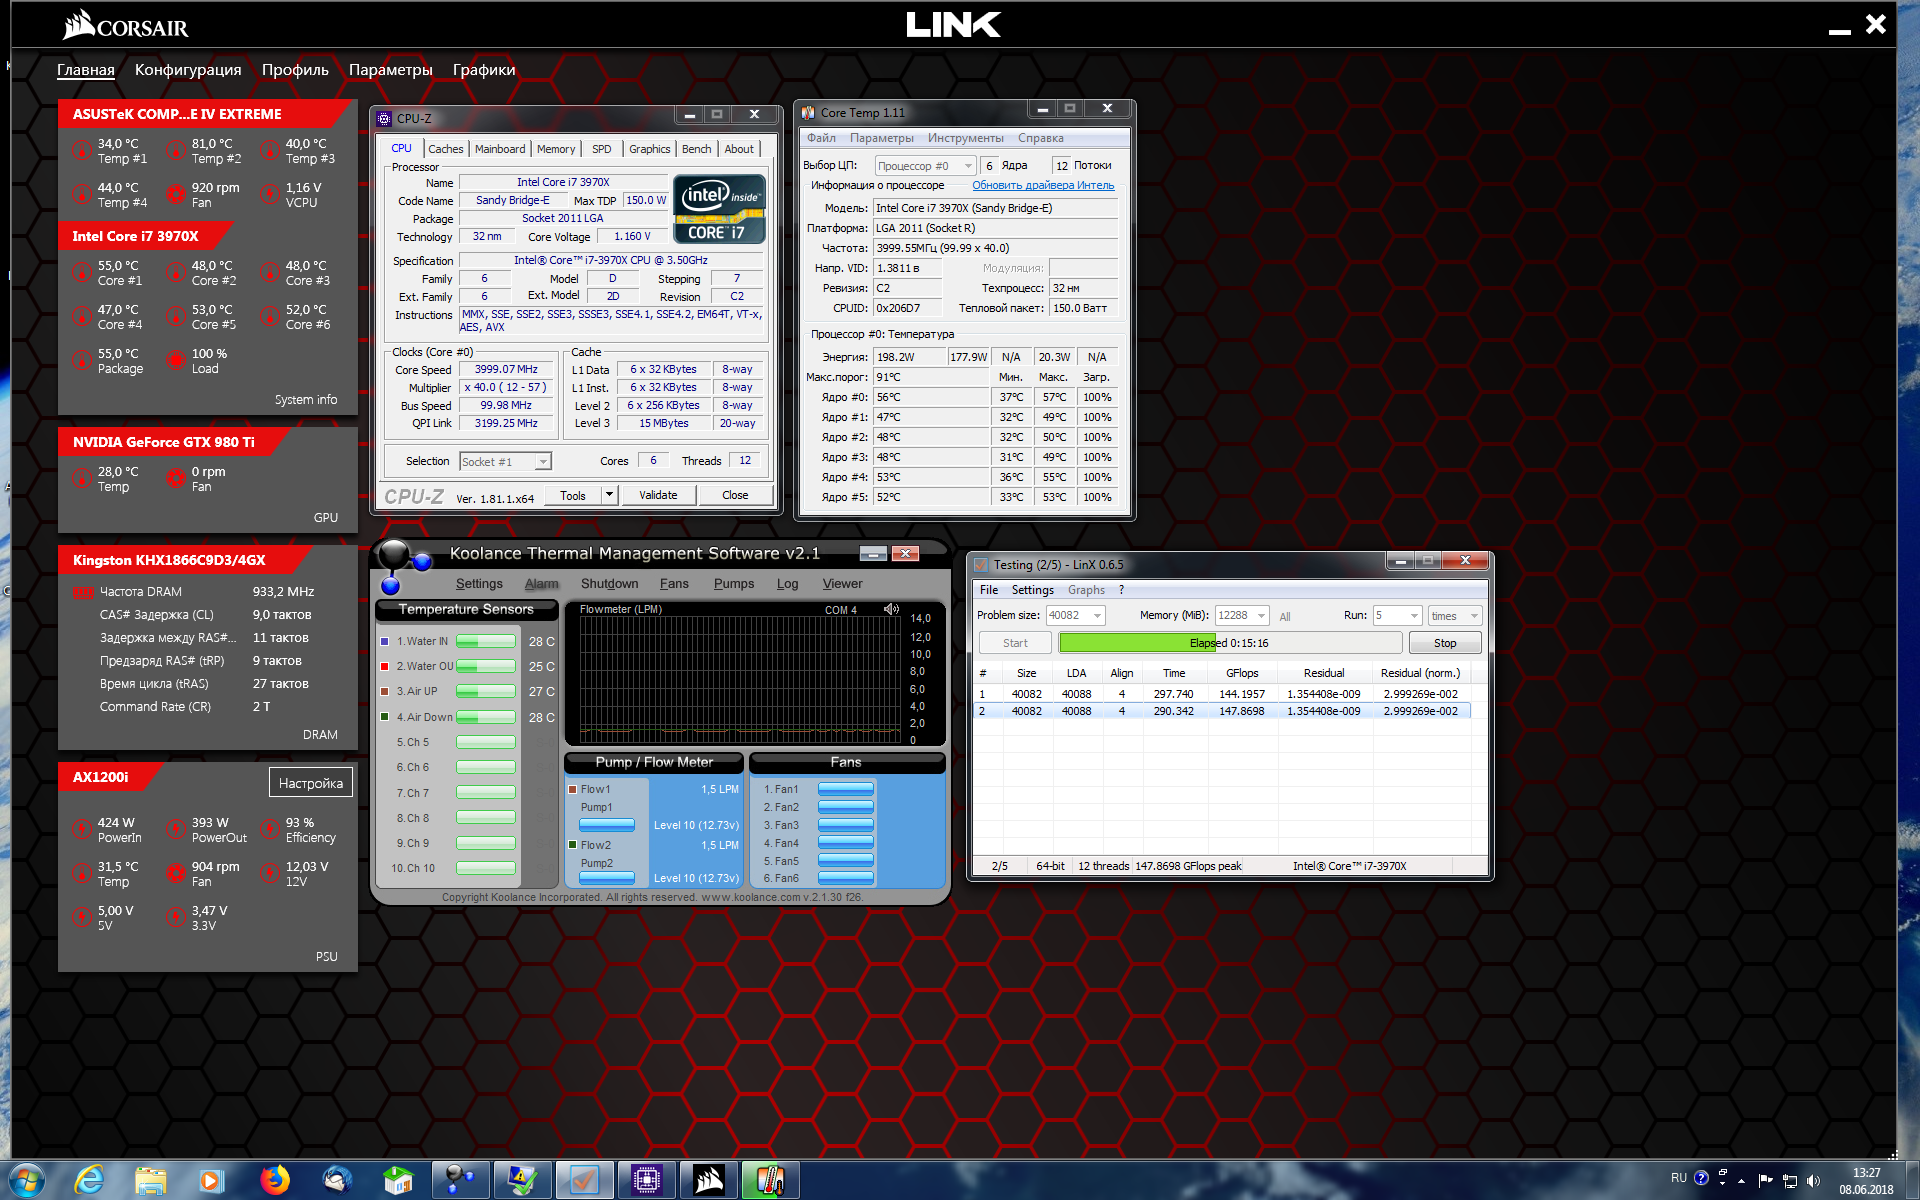The height and width of the screenshot is (1200, 1920).
Task: Click the Corsair Link taskbar icon
Action: (708, 1180)
